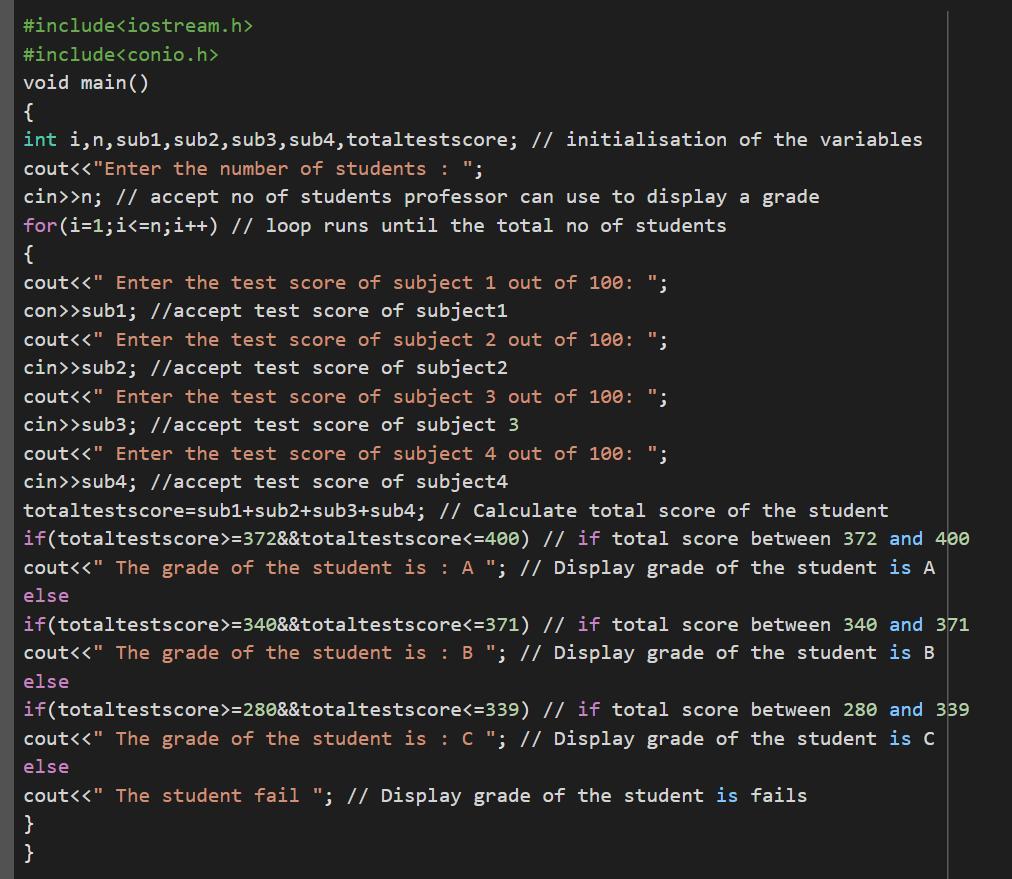Click the condition with 372 and 400
This screenshot has width=1012, height=879.
click(x=276, y=539)
